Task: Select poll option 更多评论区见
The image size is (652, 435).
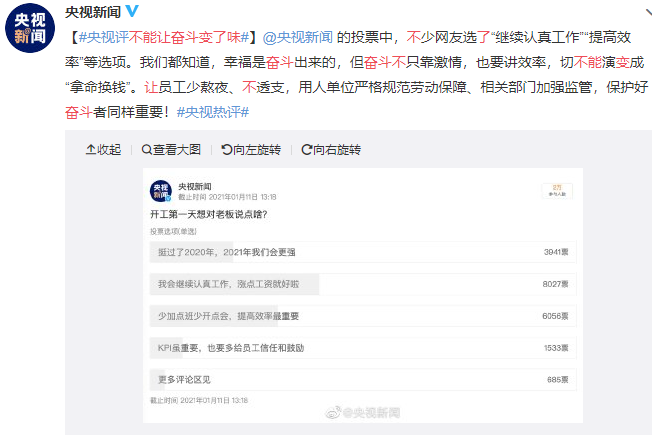Action: click(363, 380)
